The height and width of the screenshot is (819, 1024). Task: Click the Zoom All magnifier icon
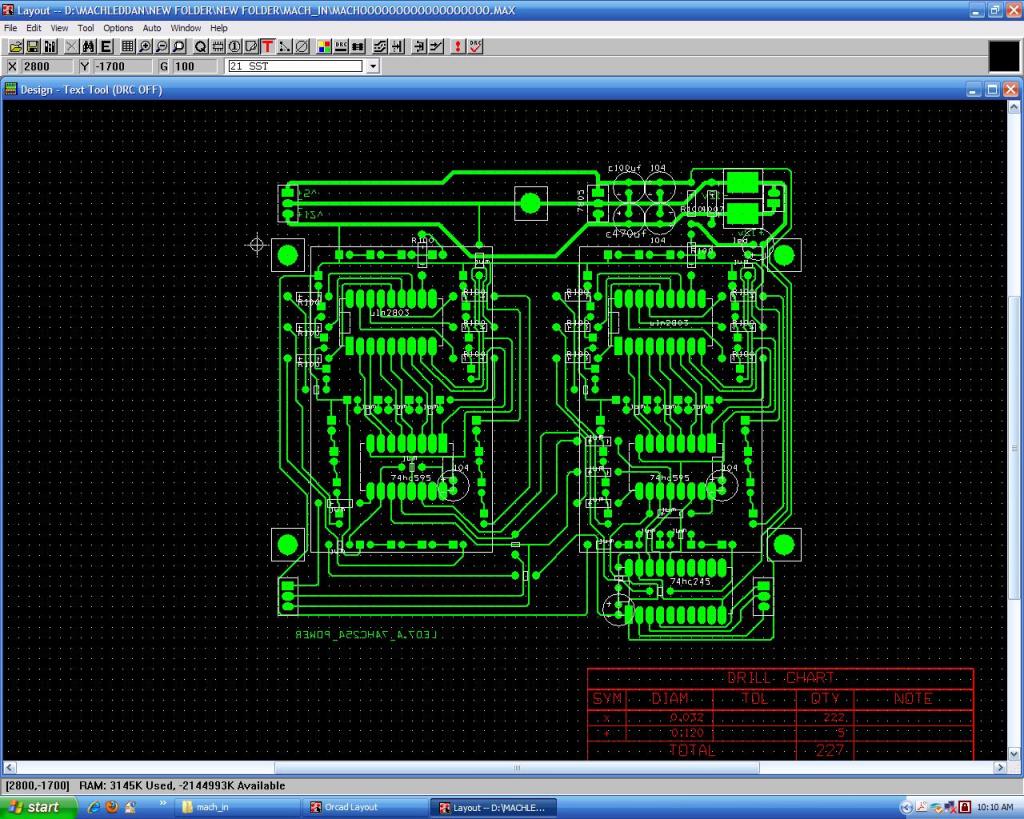[178, 46]
